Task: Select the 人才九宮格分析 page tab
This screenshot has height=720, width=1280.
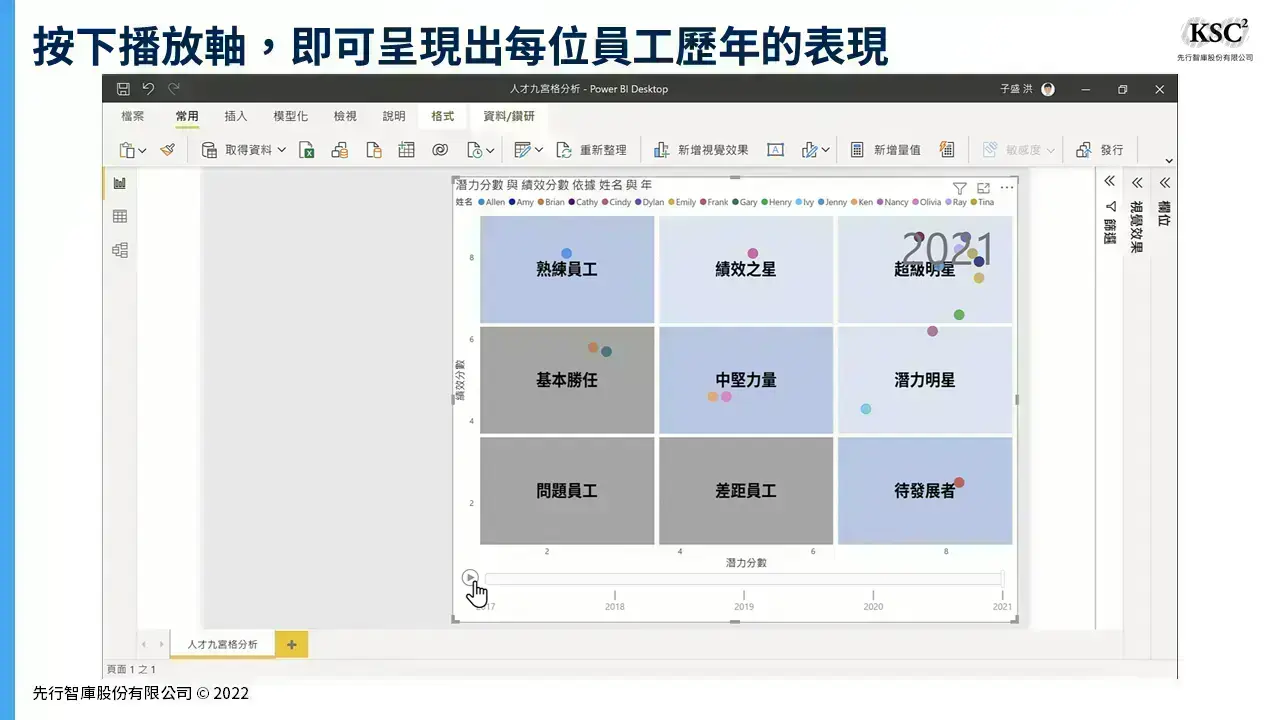Action: pos(222,645)
